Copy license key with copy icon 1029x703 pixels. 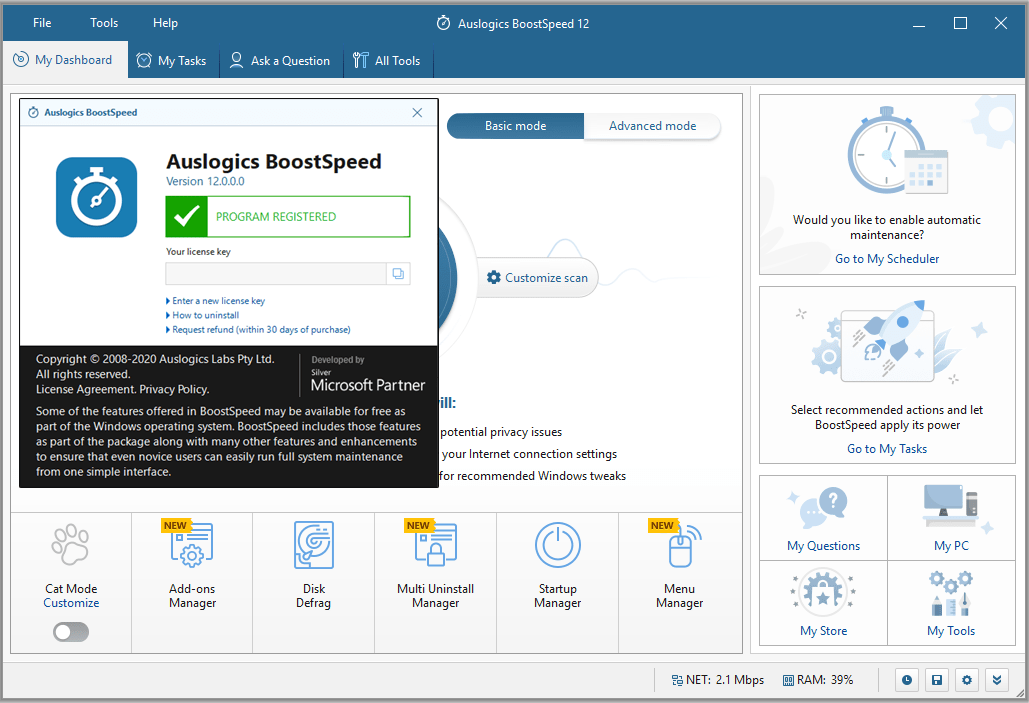click(398, 274)
